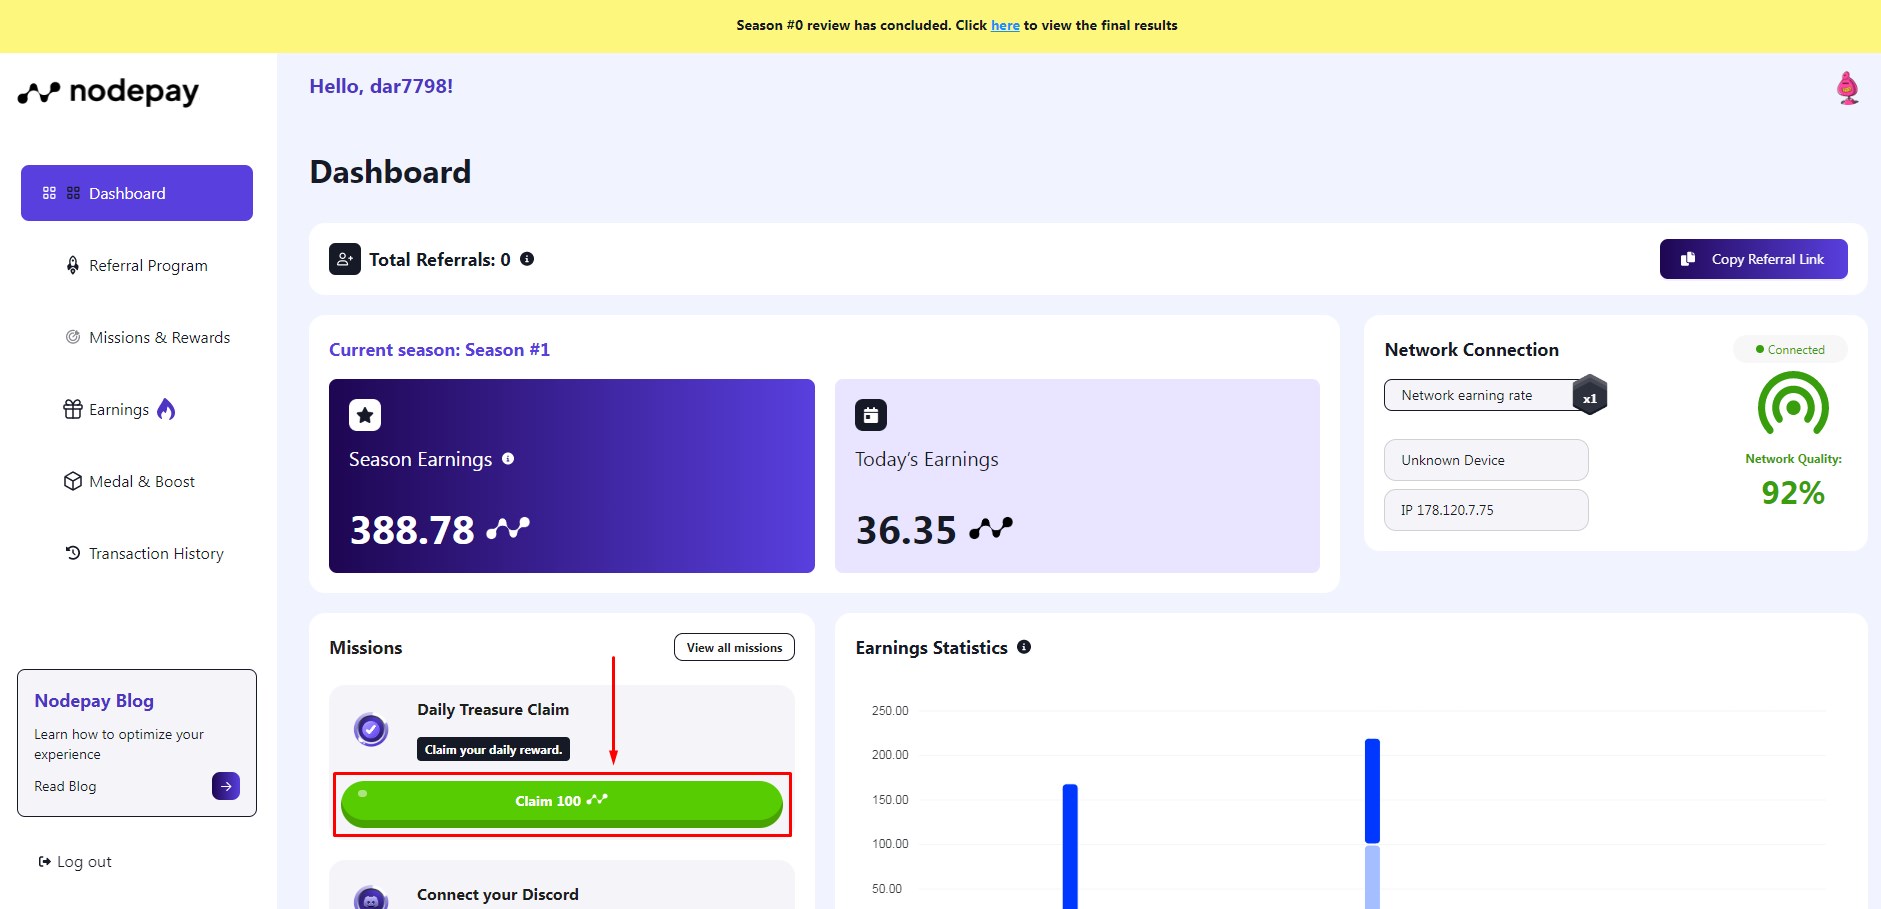Click the rocket icon beside Referral Program
This screenshot has height=909, width=1881.
tap(73, 265)
